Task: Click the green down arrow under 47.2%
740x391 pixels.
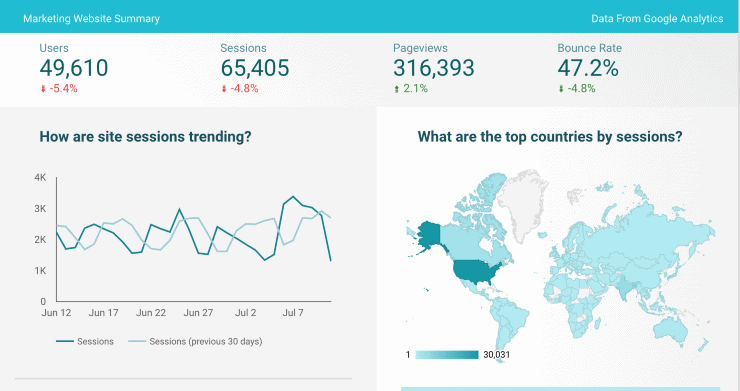Action: click(561, 89)
